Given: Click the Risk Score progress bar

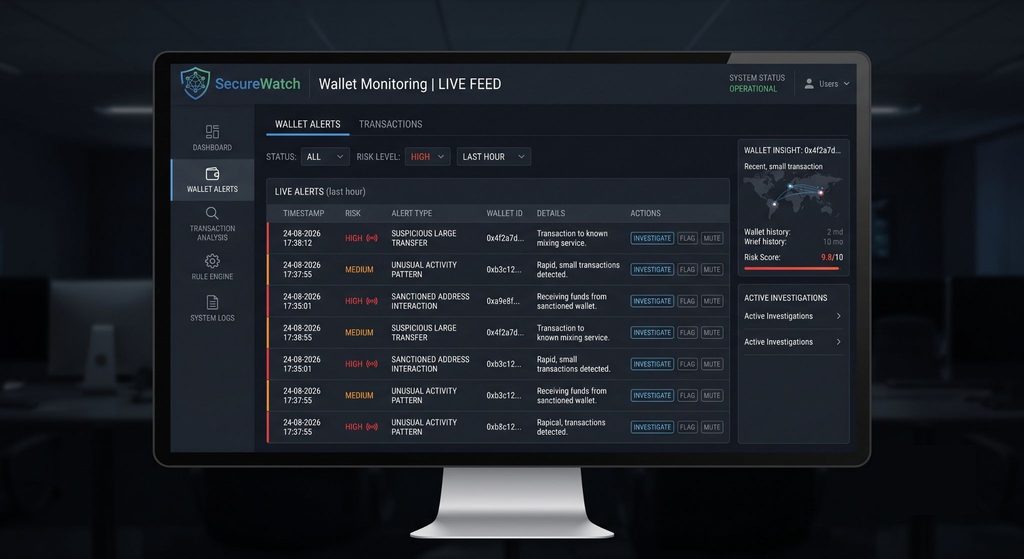Looking at the screenshot, I should 792,268.
